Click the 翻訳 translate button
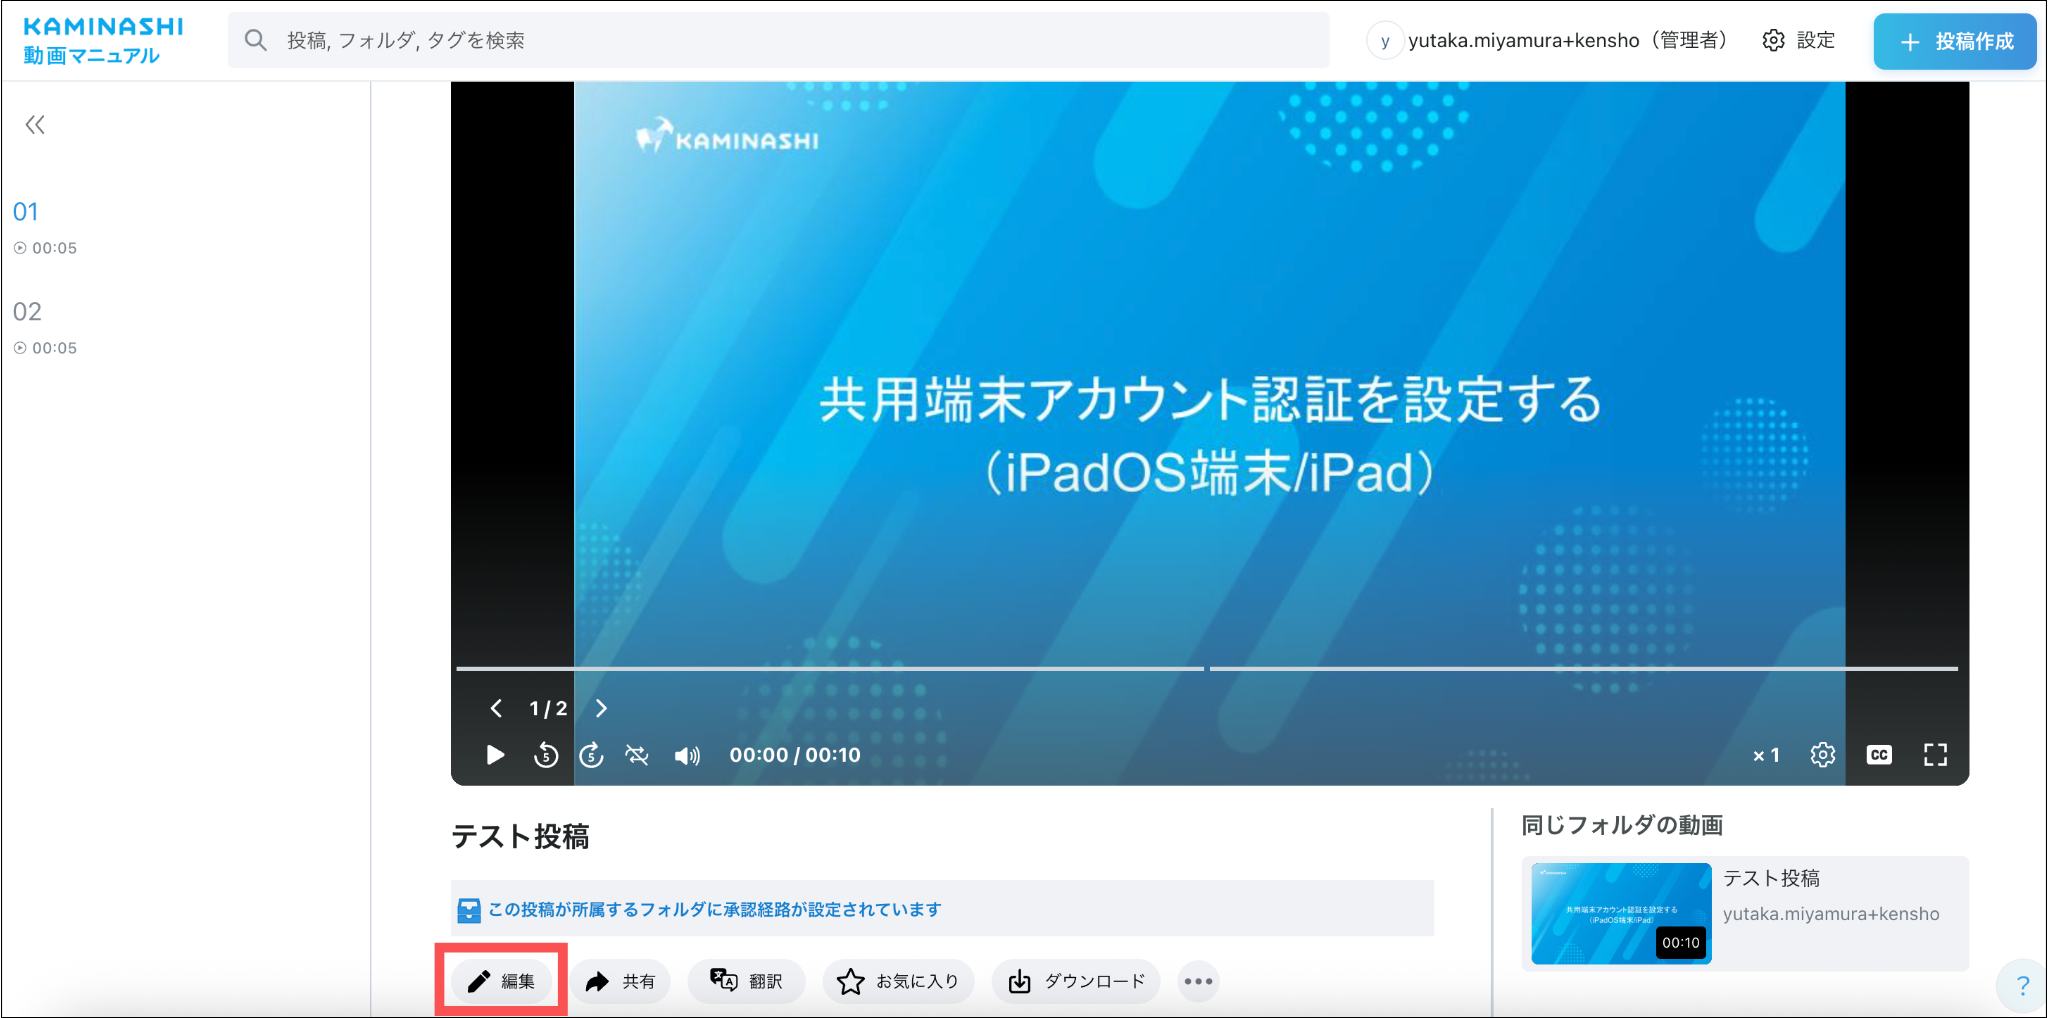 tap(746, 981)
